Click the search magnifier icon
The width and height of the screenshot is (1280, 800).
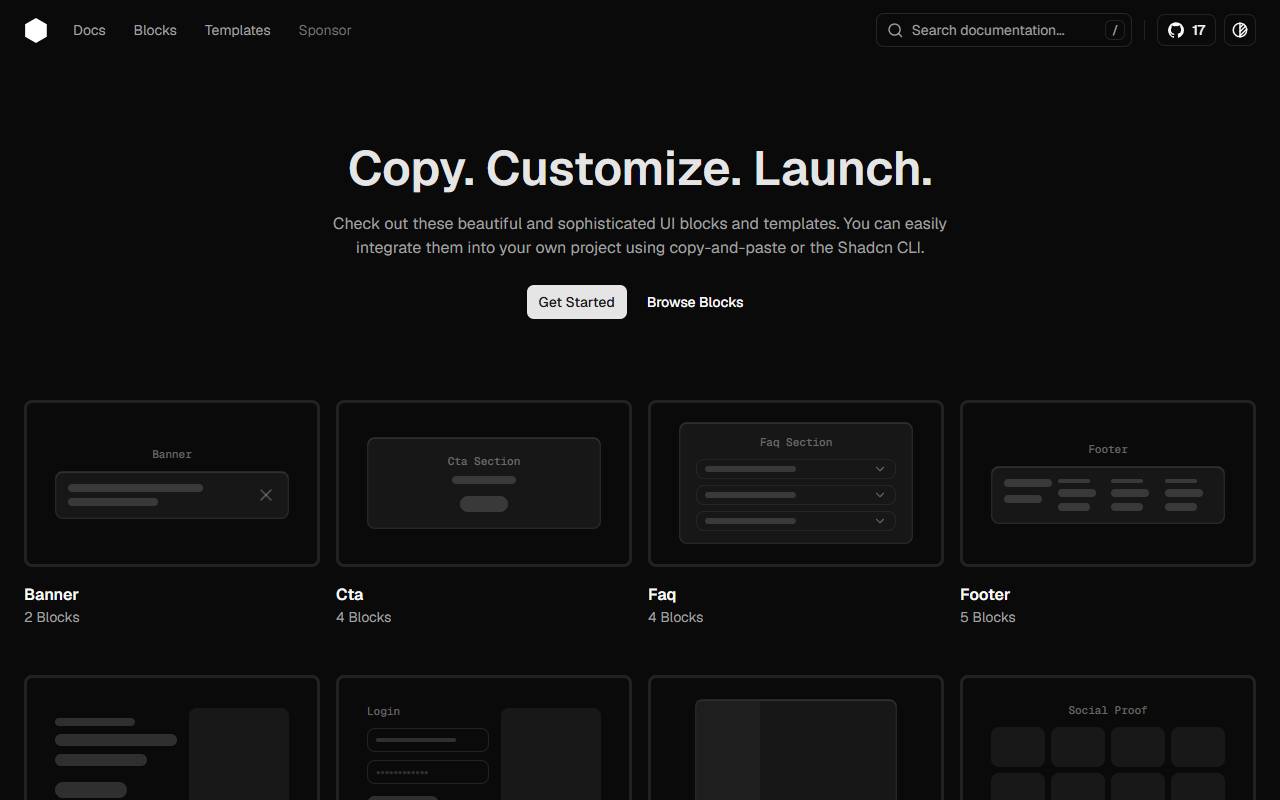pos(895,30)
